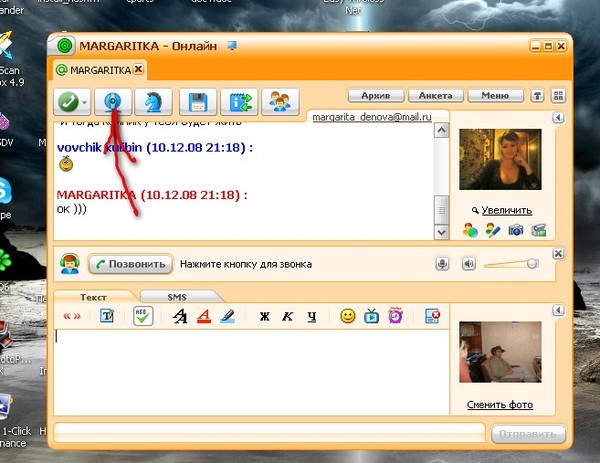Open the font selection icon
600x463 pixels.
point(179,316)
